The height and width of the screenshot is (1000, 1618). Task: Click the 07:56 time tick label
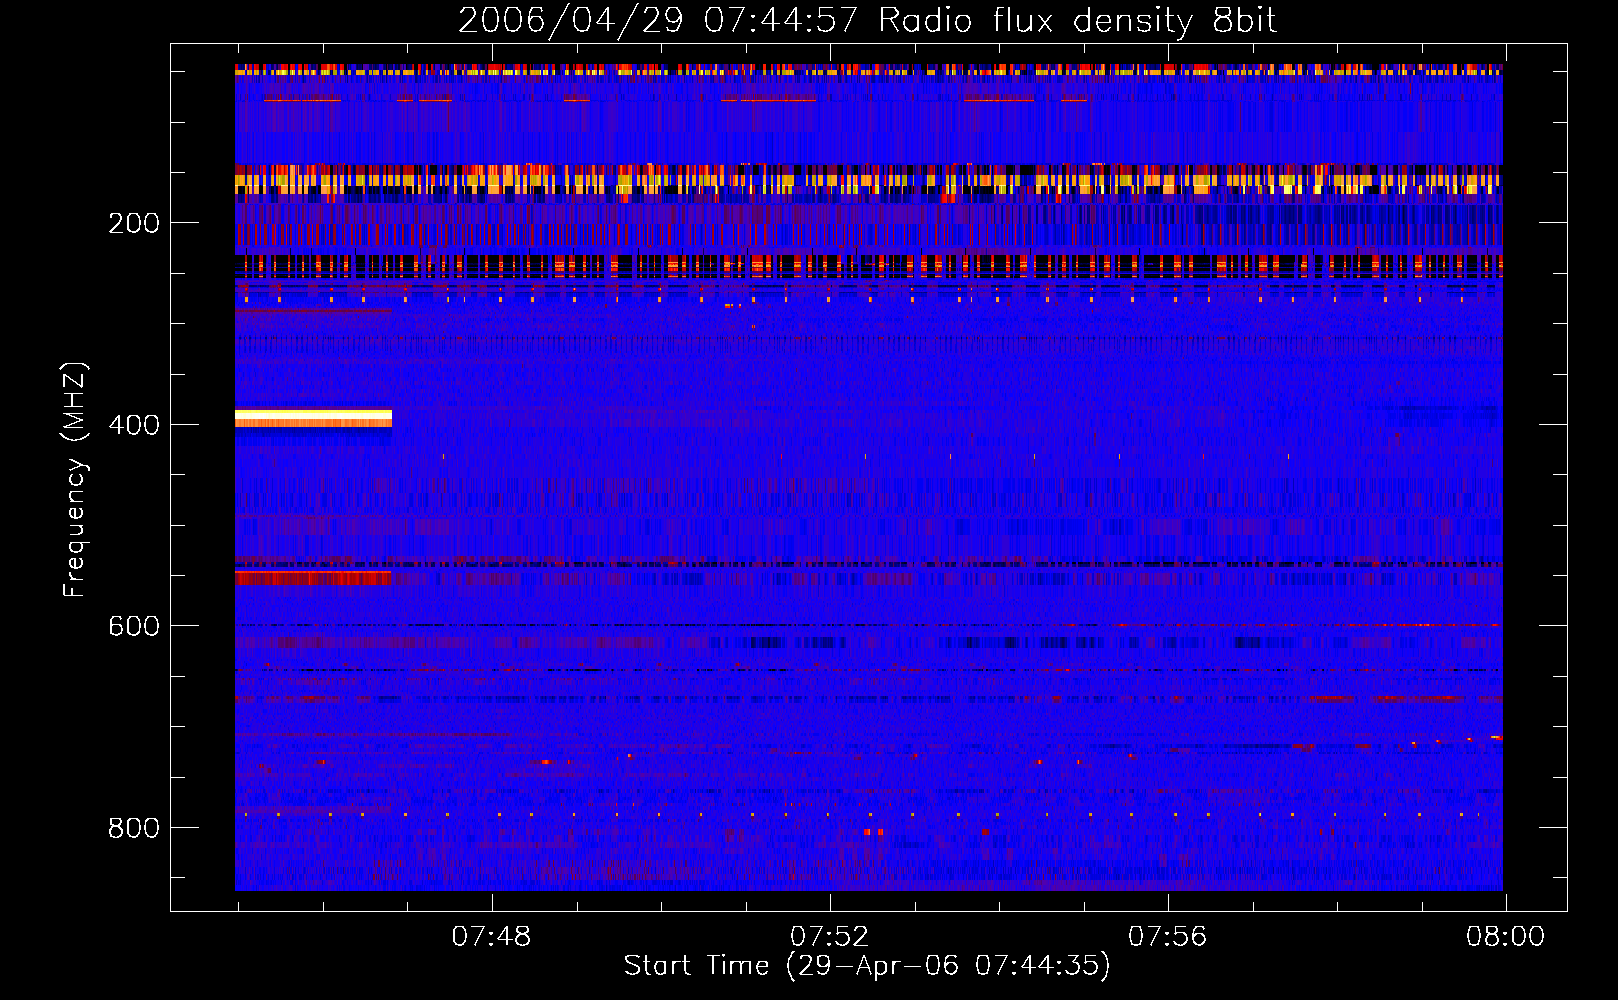1167,937
